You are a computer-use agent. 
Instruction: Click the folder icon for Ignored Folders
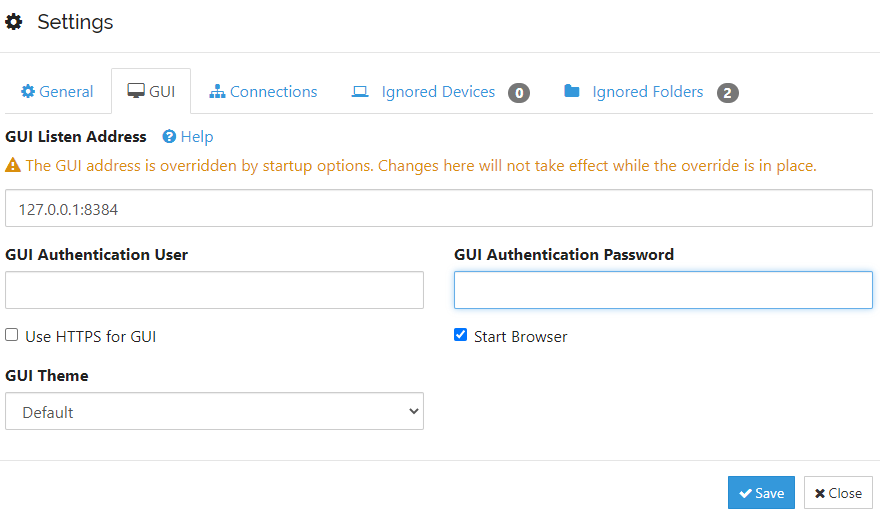click(572, 91)
